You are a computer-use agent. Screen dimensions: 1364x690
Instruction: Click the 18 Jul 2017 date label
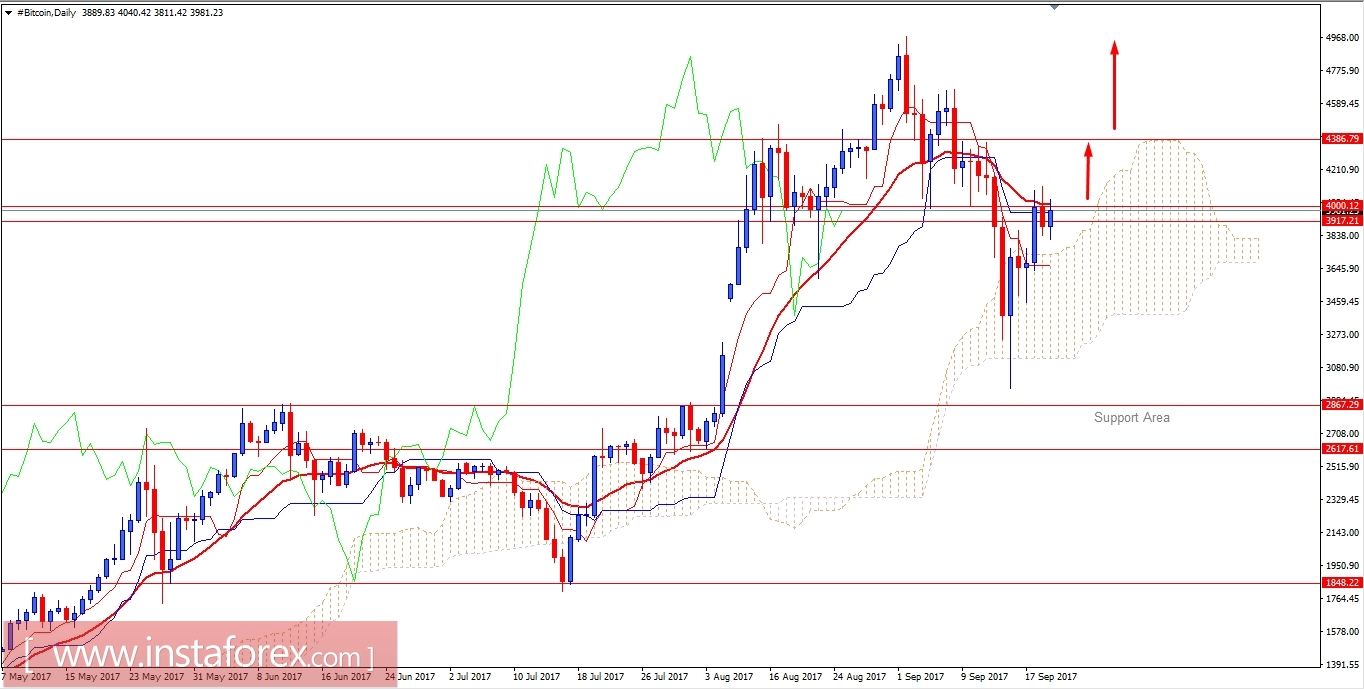[602, 677]
